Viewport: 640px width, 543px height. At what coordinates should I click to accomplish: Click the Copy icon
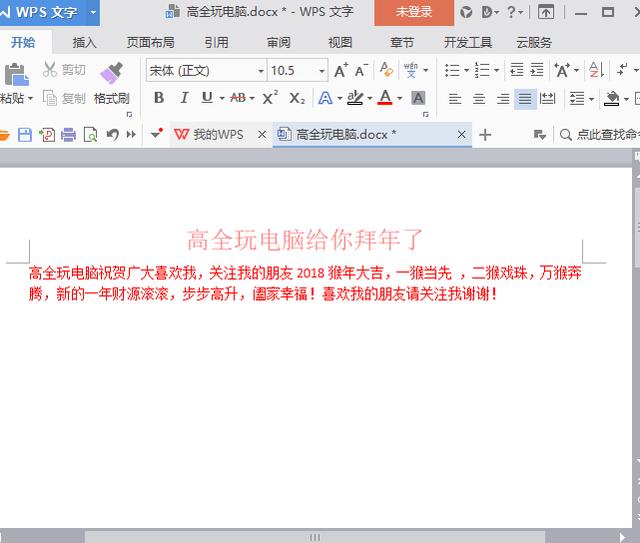50,98
